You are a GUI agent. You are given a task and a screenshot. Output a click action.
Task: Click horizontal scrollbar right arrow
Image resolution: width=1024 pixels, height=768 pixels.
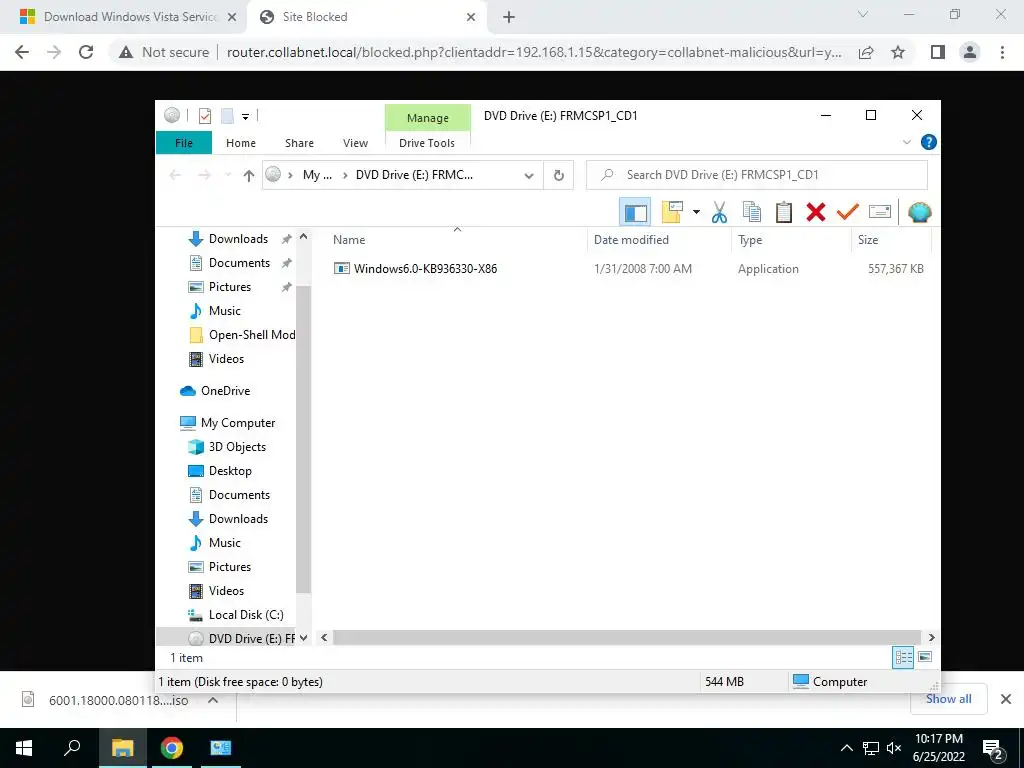(932, 637)
